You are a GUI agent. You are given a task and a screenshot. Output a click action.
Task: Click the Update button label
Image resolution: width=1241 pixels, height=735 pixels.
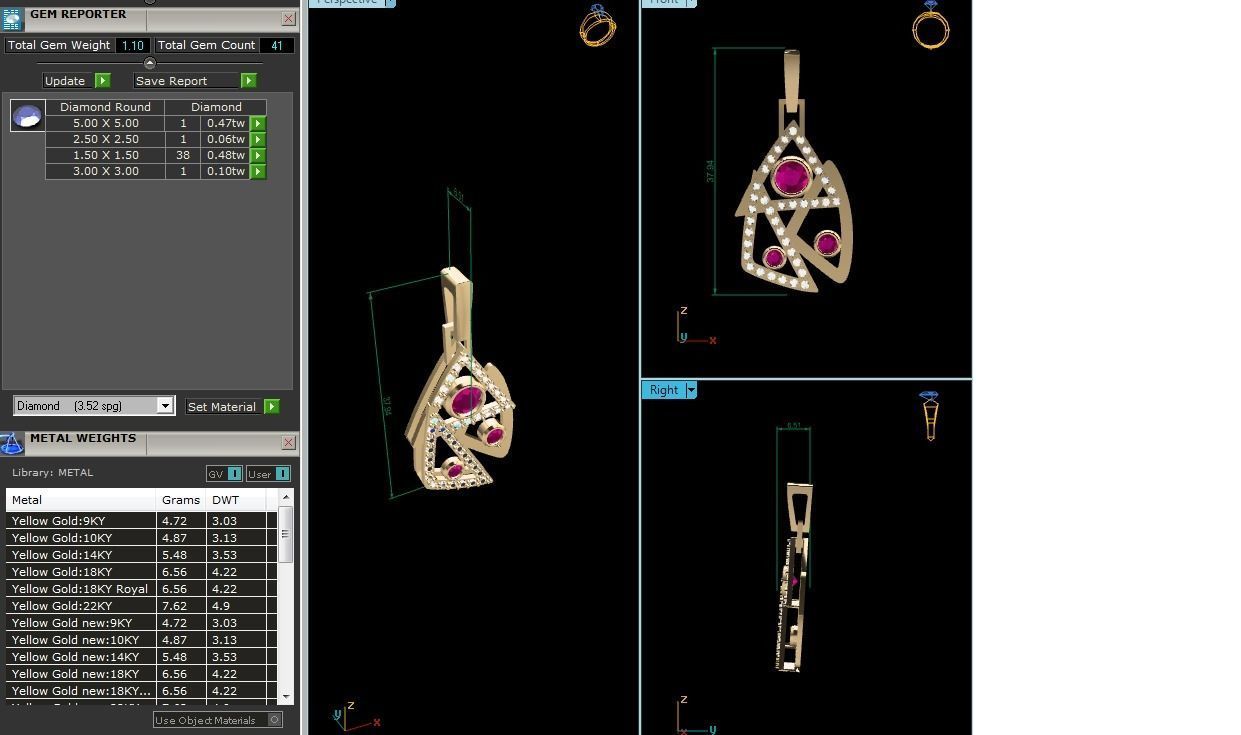(65, 80)
